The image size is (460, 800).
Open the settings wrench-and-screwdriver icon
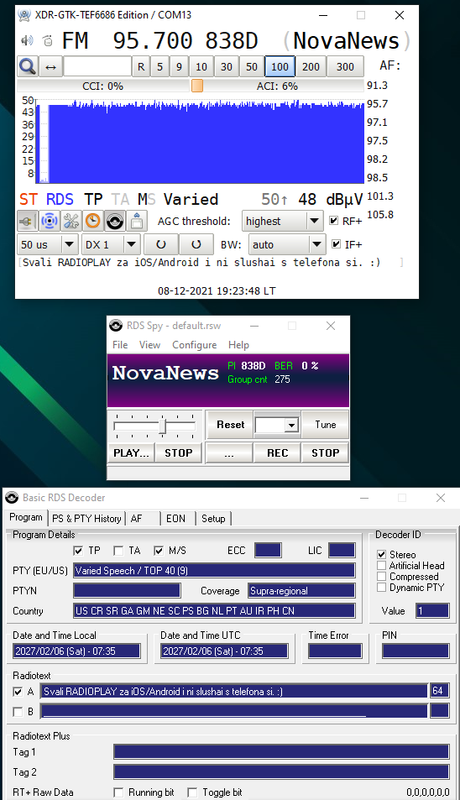point(71,221)
